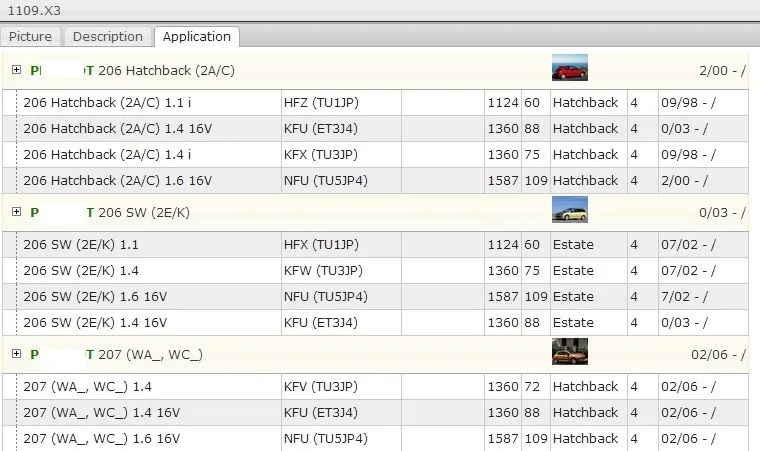This screenshot has height=451, width=760.
Task: Click engine code KFV (TU3JP)
Action: [x=321, y=387]
